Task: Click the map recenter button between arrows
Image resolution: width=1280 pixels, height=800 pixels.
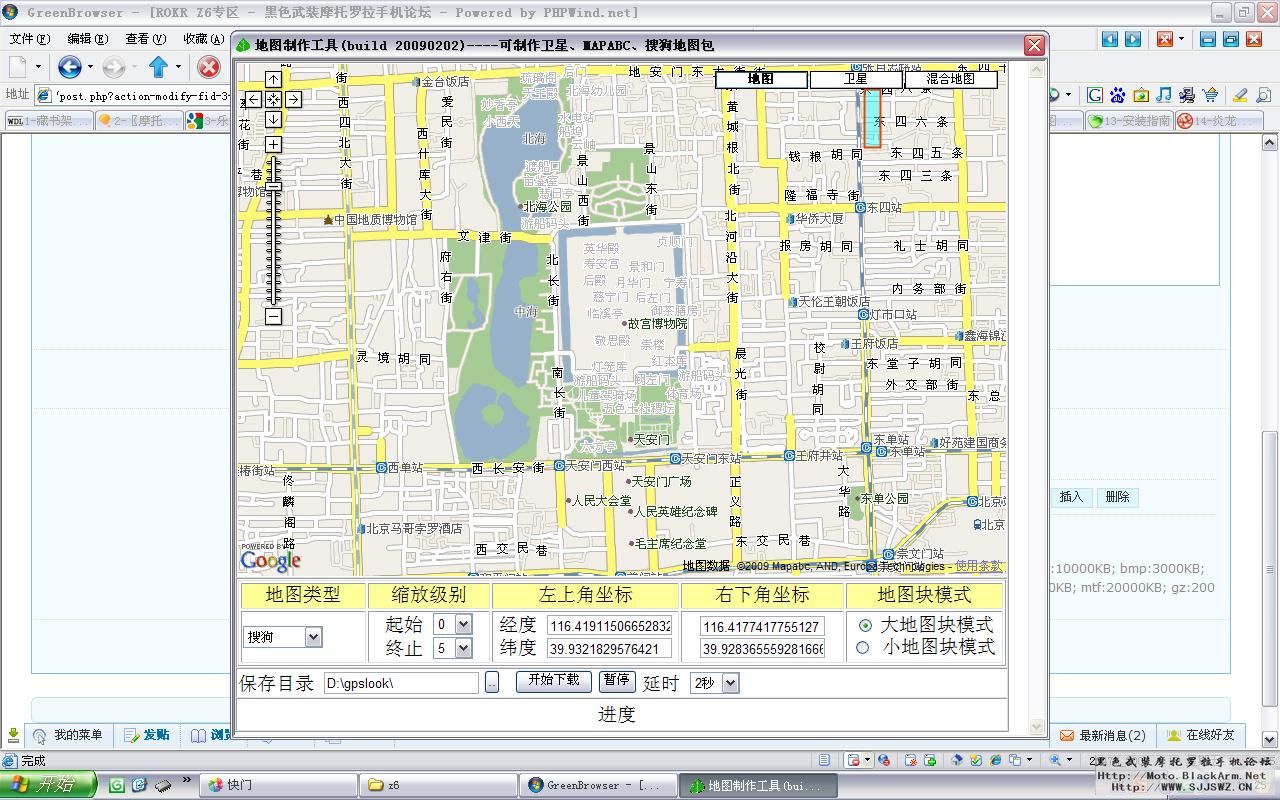Action: click(273, 99)
